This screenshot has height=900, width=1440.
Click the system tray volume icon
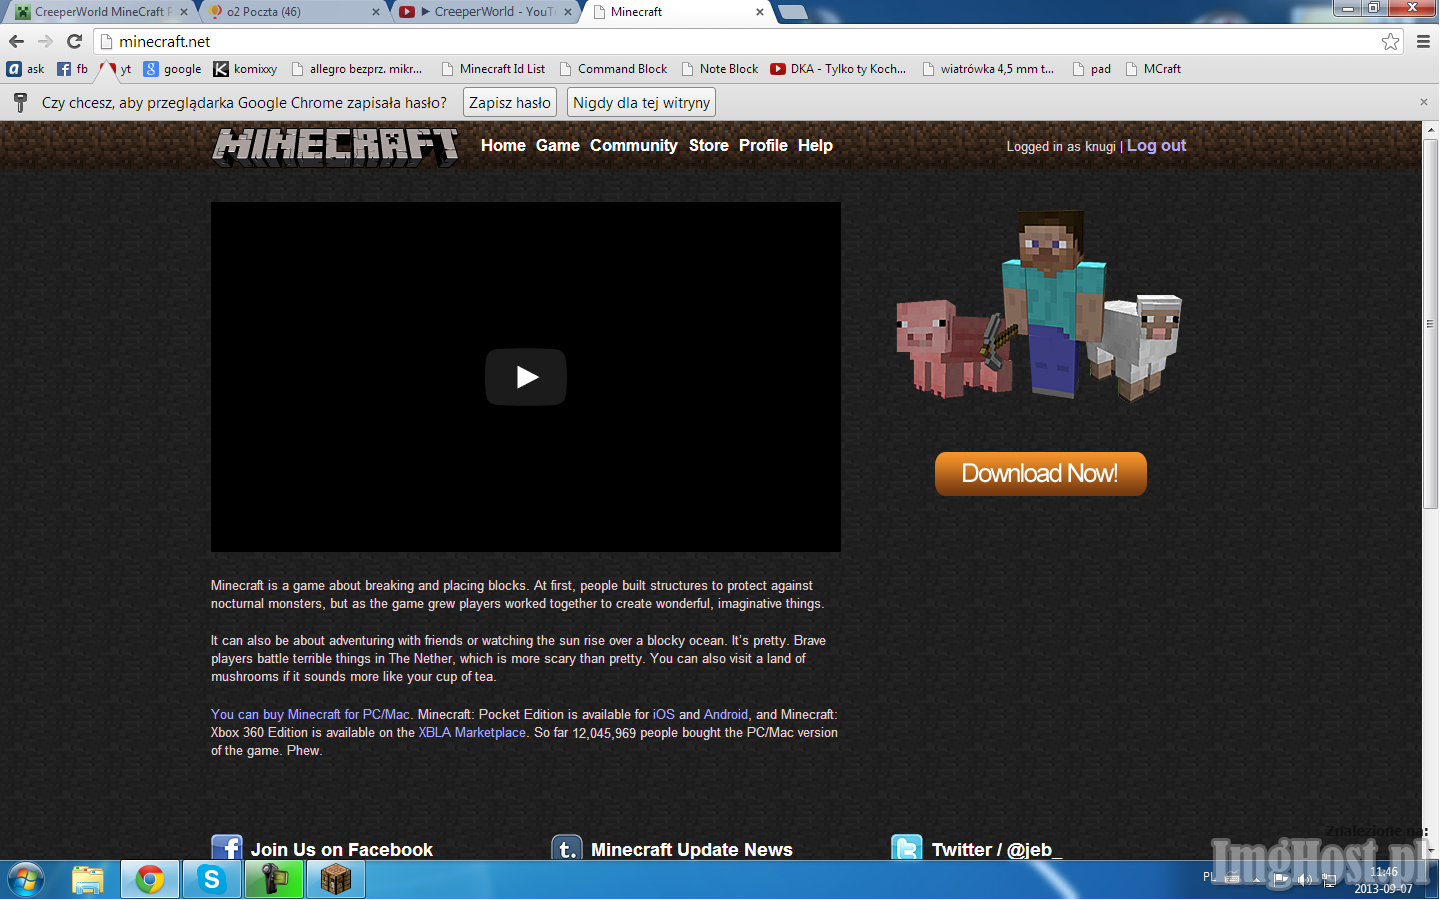[1305, 880]
